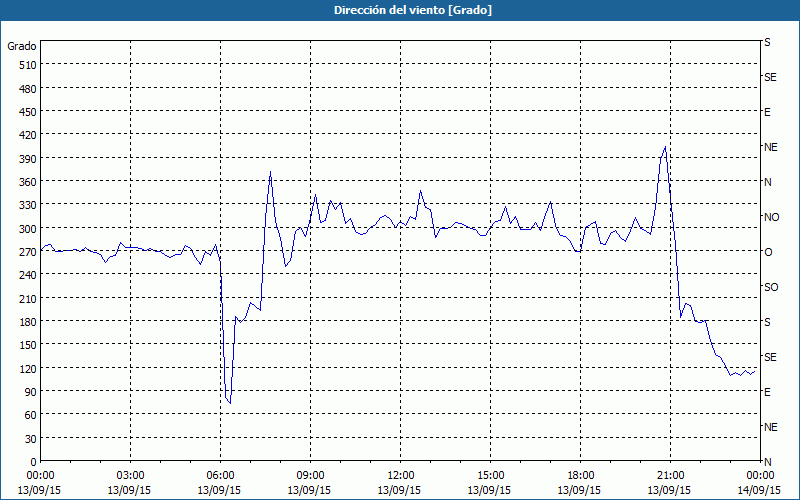The image size is (800, 500).
Task: Click compass label 'E' level with 90
Action: coord(767,392)
